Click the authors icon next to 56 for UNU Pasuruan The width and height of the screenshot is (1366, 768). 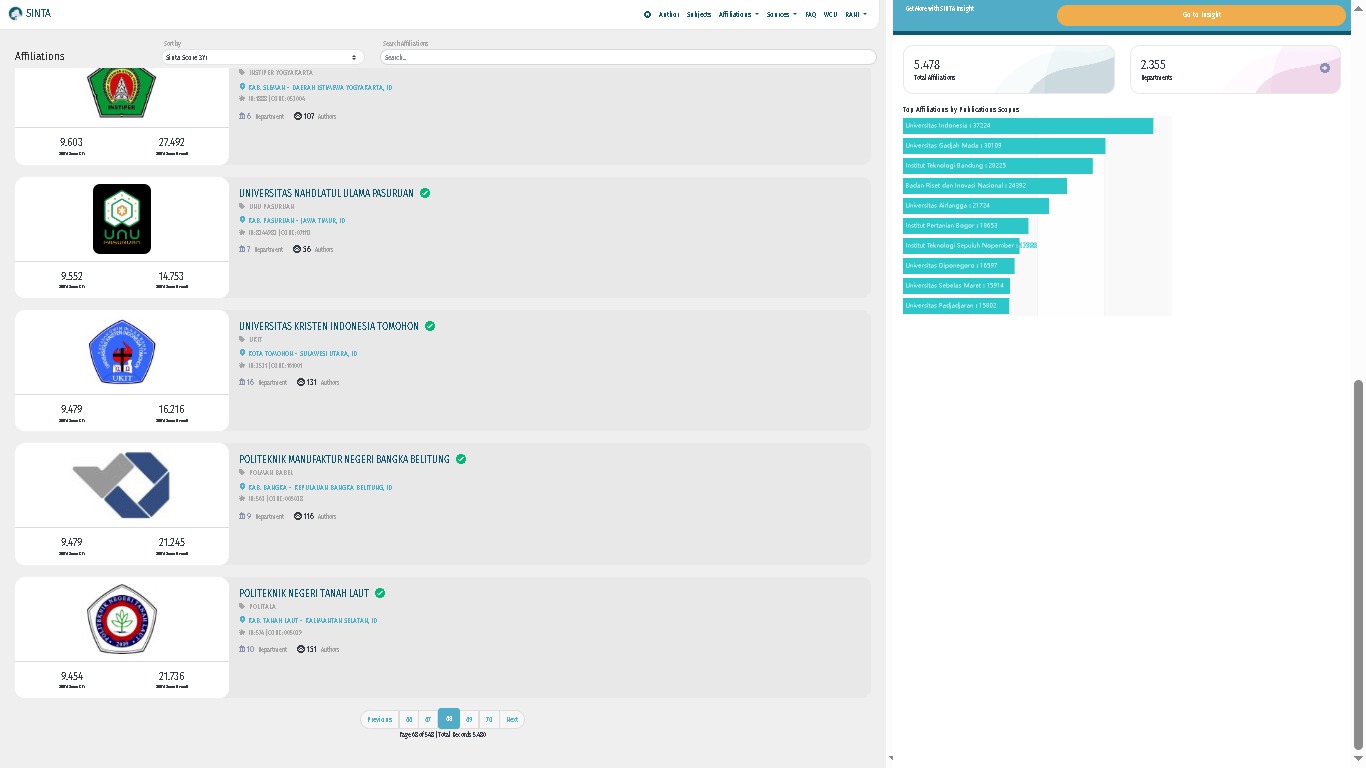[297, 249]
